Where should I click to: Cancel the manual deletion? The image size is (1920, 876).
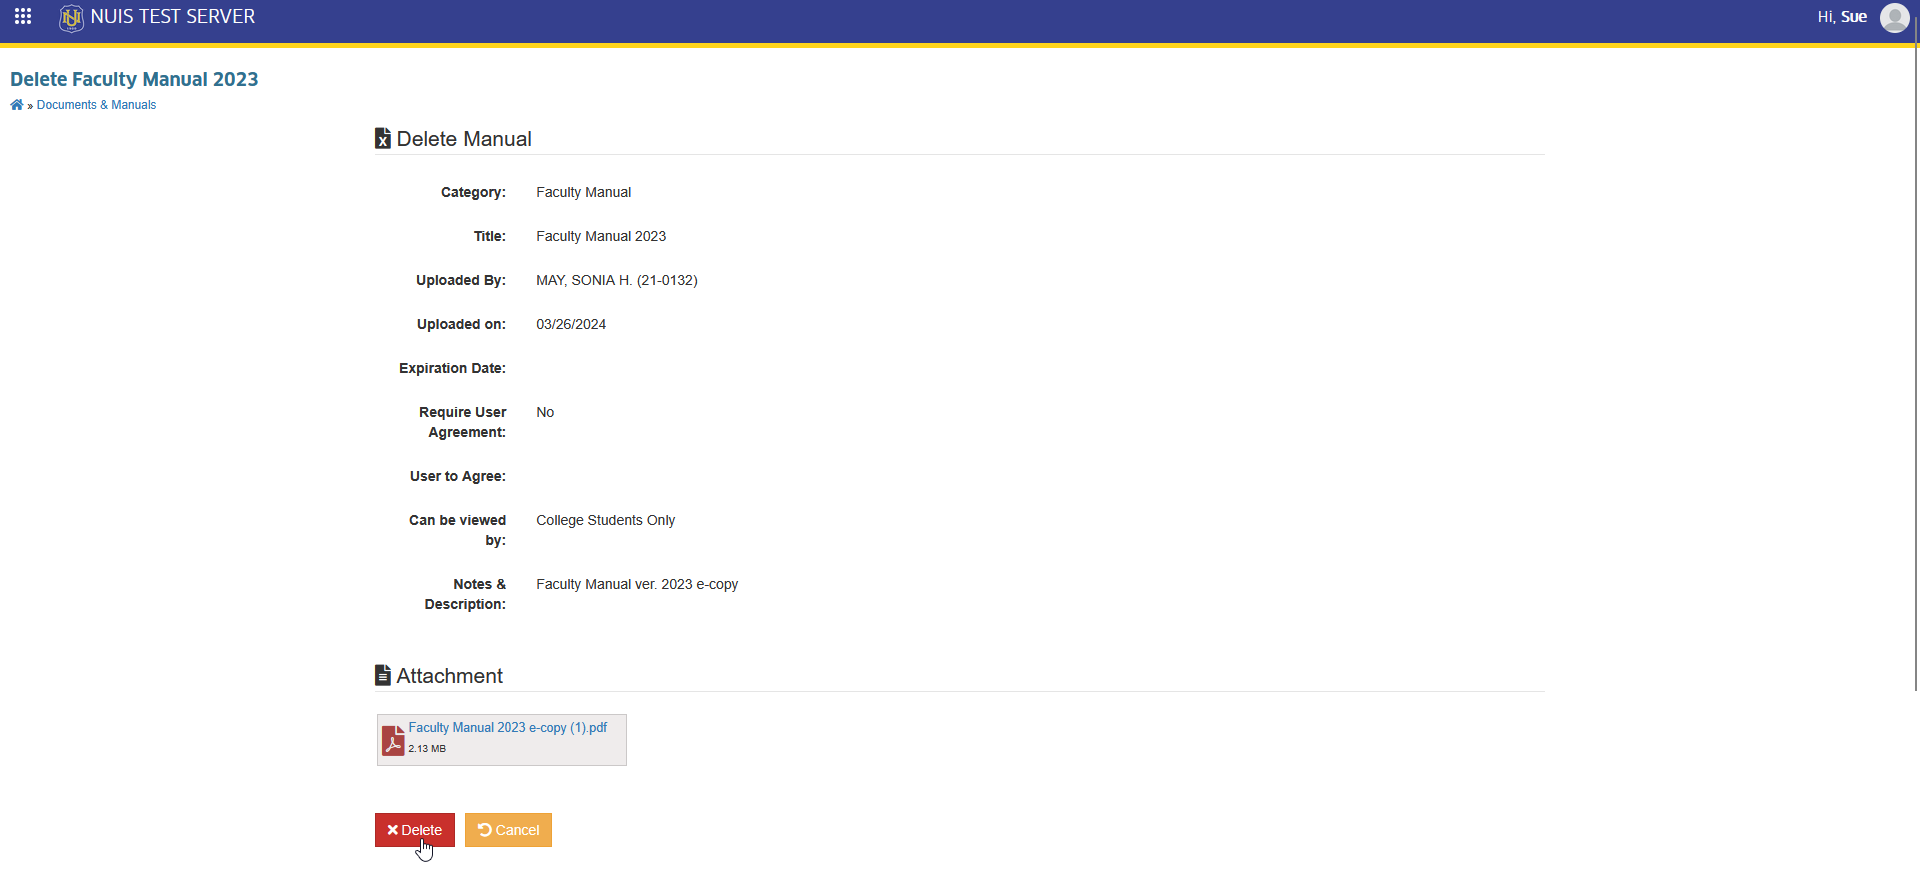508,830
